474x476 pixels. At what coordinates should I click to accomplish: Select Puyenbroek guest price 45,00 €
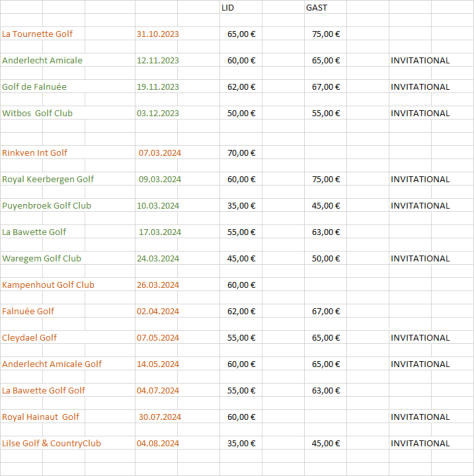(x=326, y=206)
